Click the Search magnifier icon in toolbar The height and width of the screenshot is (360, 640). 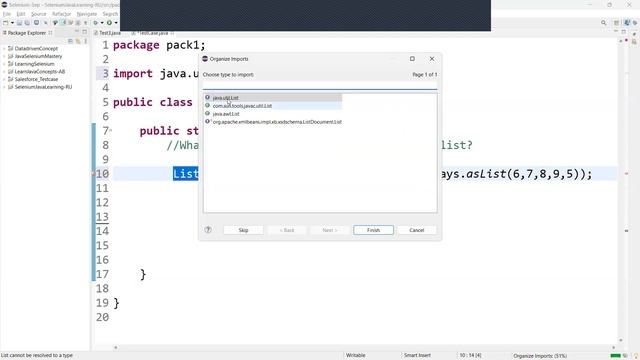tap(603, 23)
